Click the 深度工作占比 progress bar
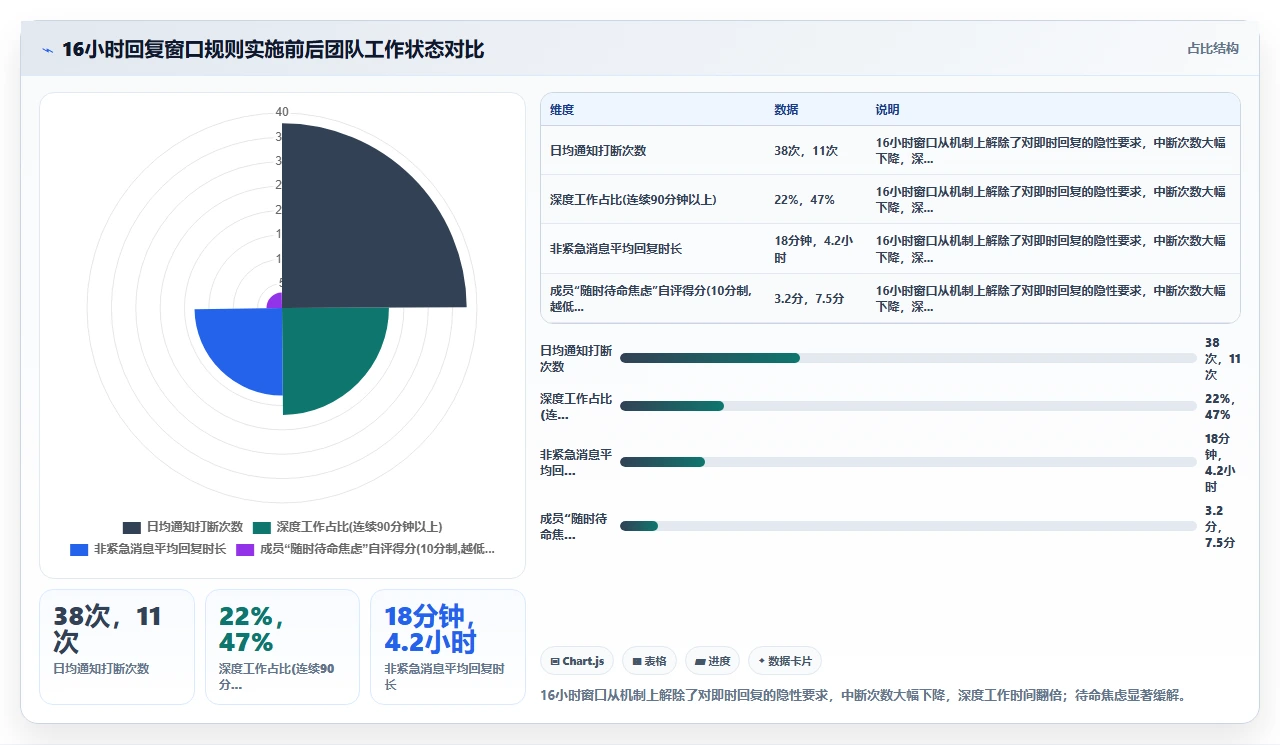 coord(908,406)
